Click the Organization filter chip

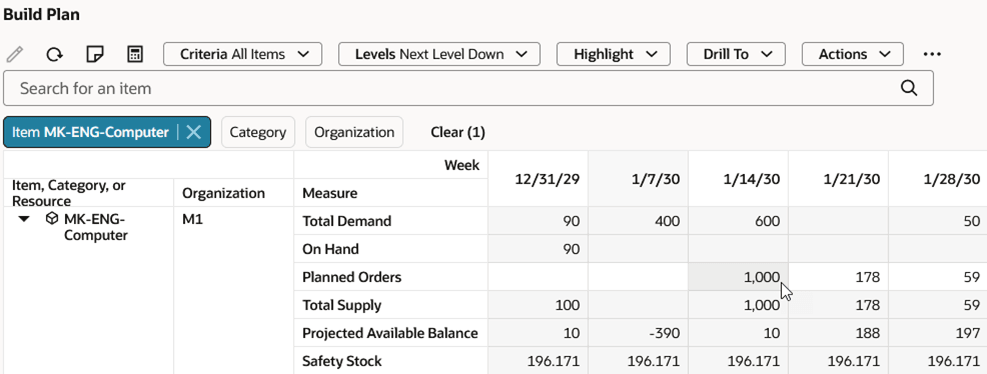(x=354, y=132)
